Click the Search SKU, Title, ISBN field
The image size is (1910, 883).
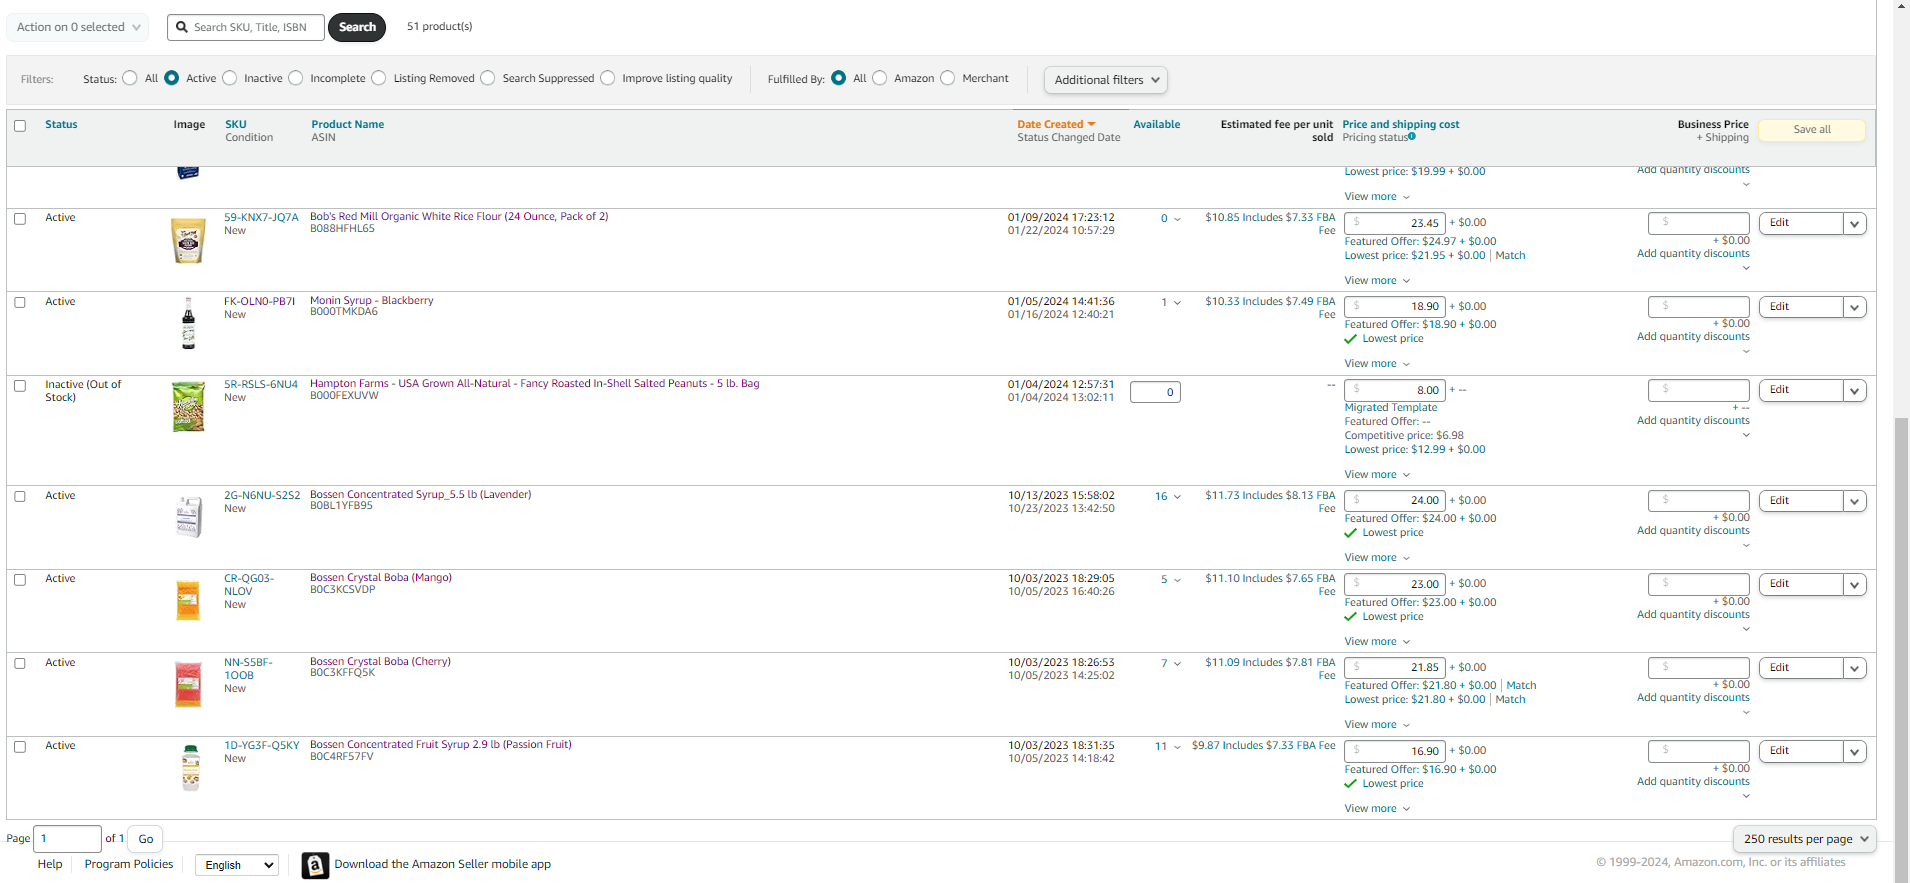246,27
